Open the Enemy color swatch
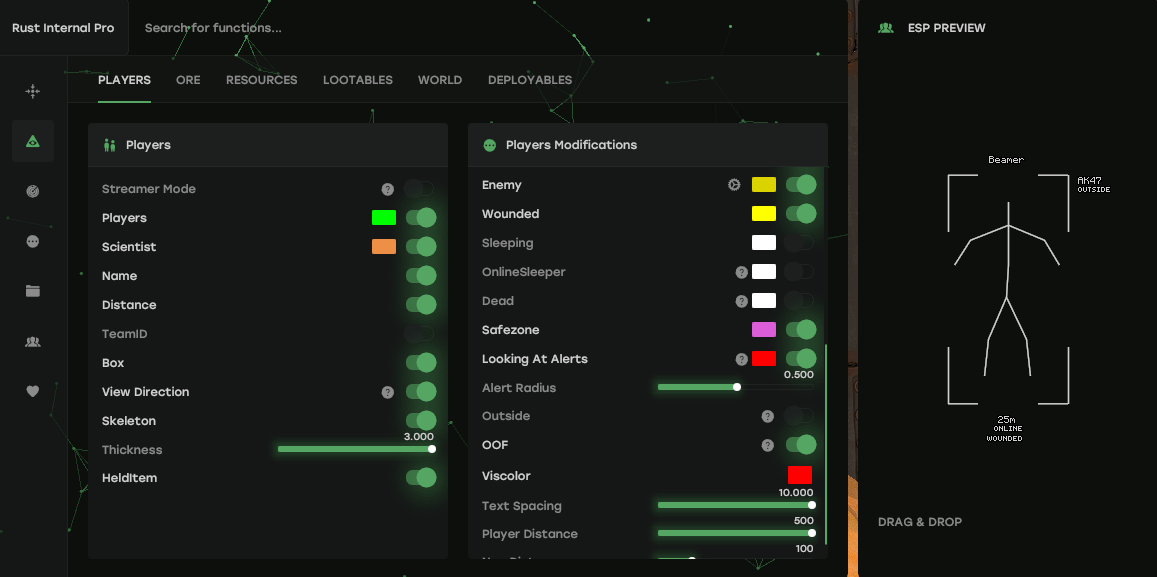Image resolution: width=1157 pixels, height=577 pixels. point(764,184)
